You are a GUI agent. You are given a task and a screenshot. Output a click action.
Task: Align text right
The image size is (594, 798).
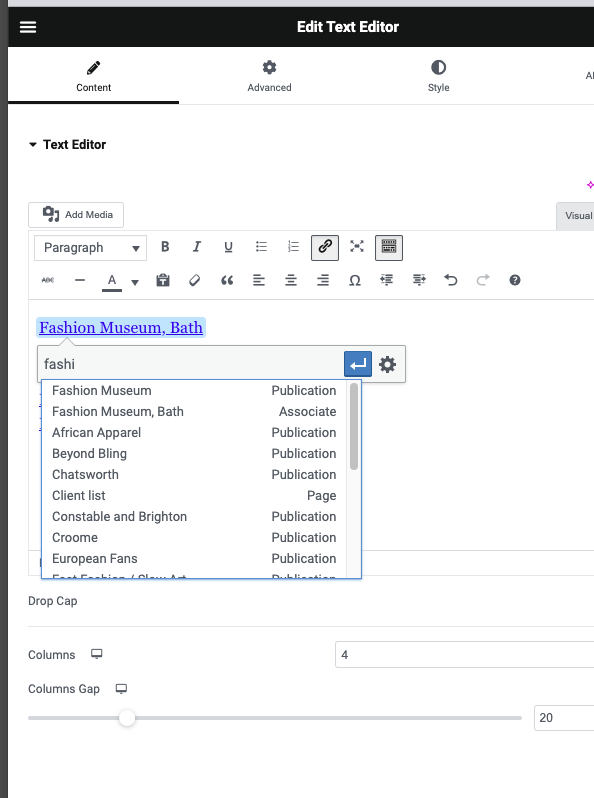click(323, 280)
